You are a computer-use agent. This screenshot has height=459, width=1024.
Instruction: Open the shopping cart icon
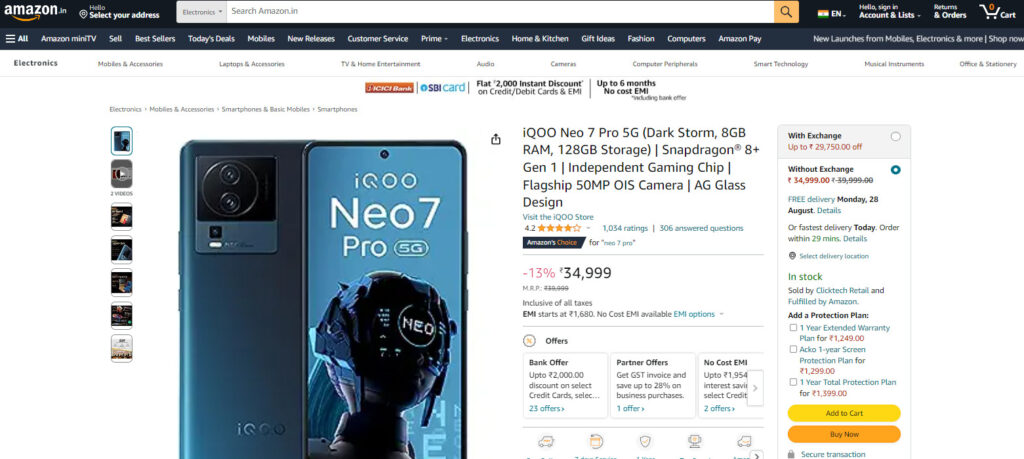[x=997, y=12]
